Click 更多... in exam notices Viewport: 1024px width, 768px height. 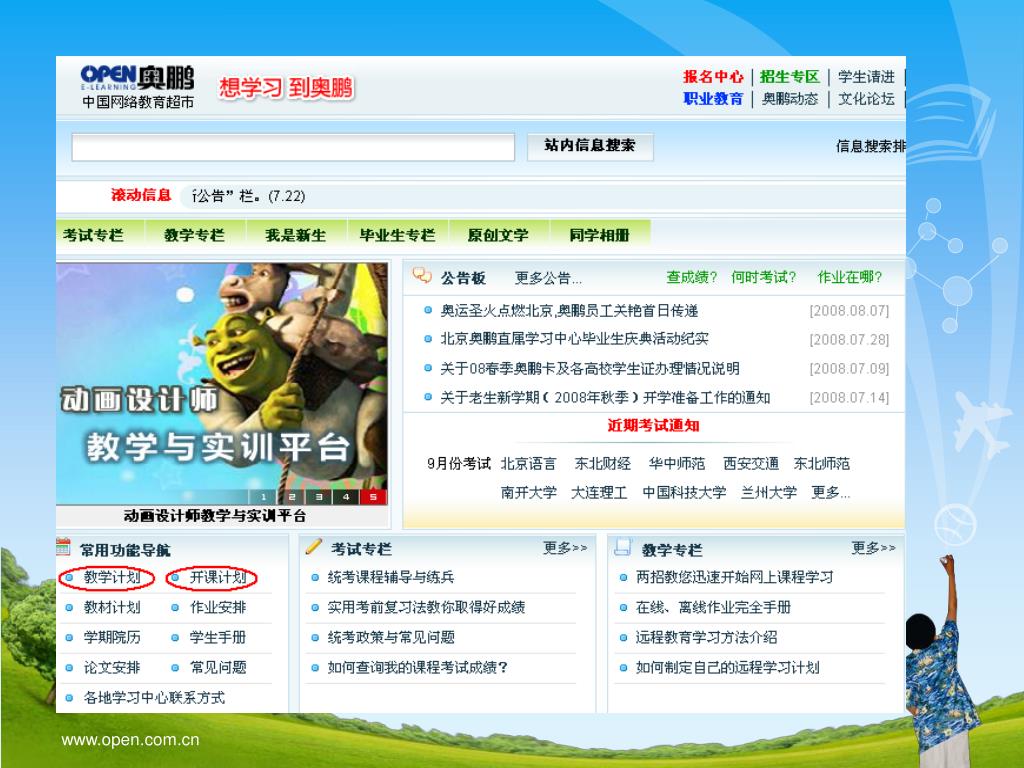click(831, 492)
